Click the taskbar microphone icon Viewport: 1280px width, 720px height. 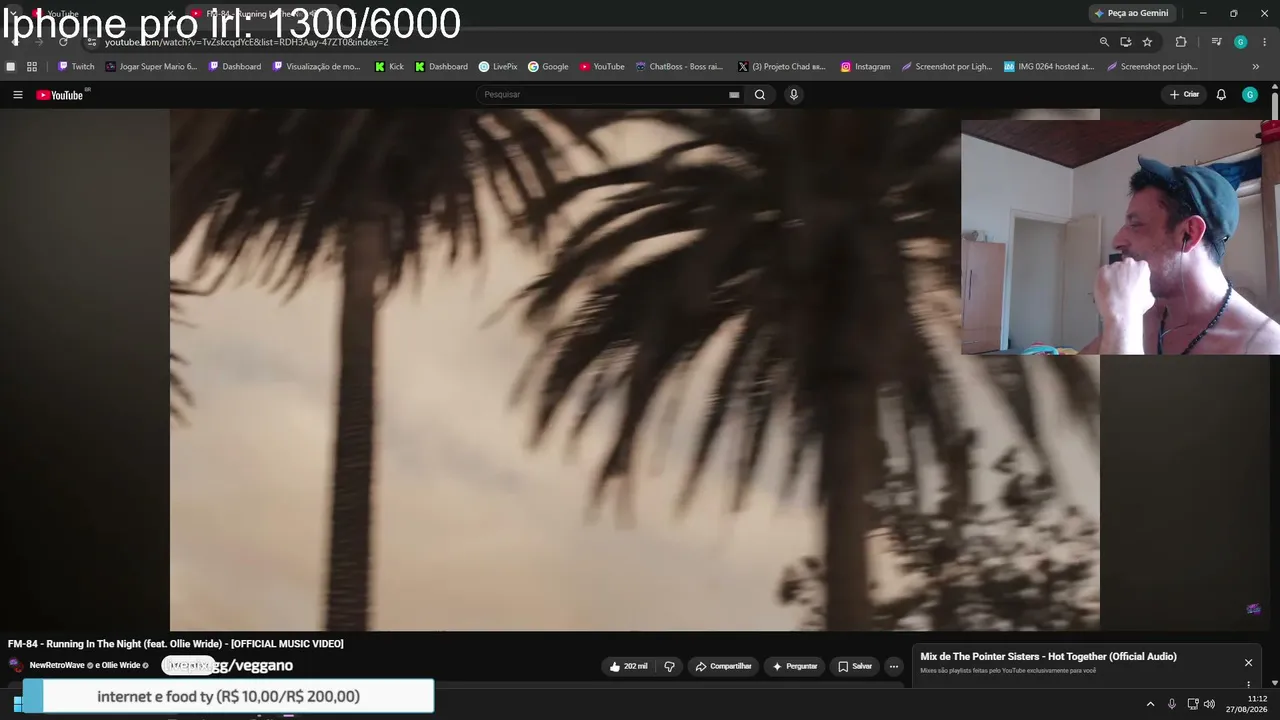coord(1172,704)
